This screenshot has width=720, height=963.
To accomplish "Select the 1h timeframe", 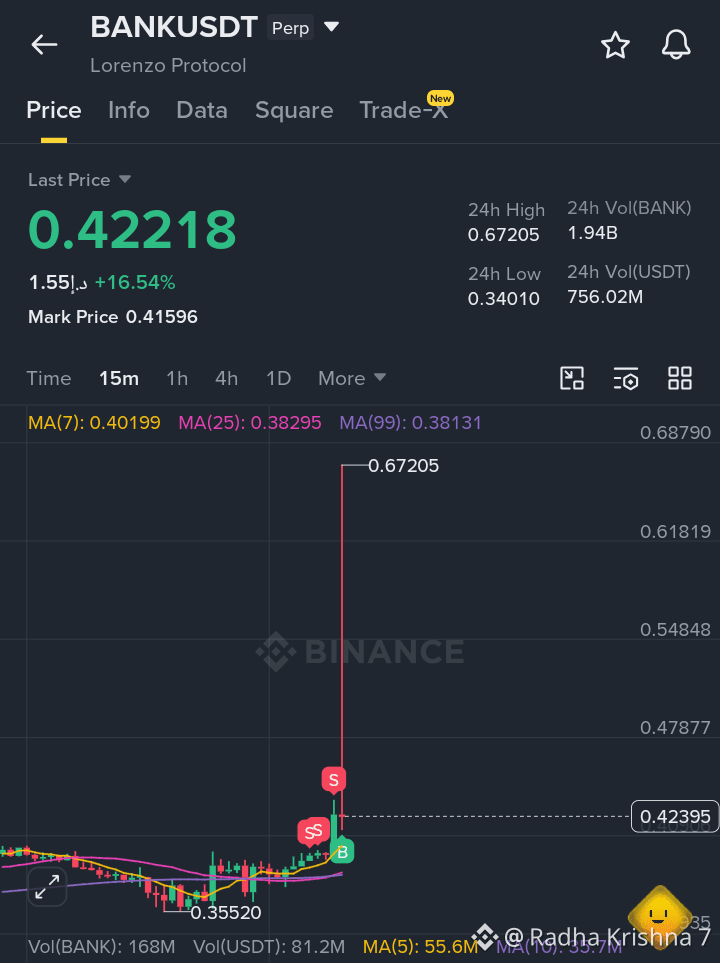I will [x=177, y=378].
